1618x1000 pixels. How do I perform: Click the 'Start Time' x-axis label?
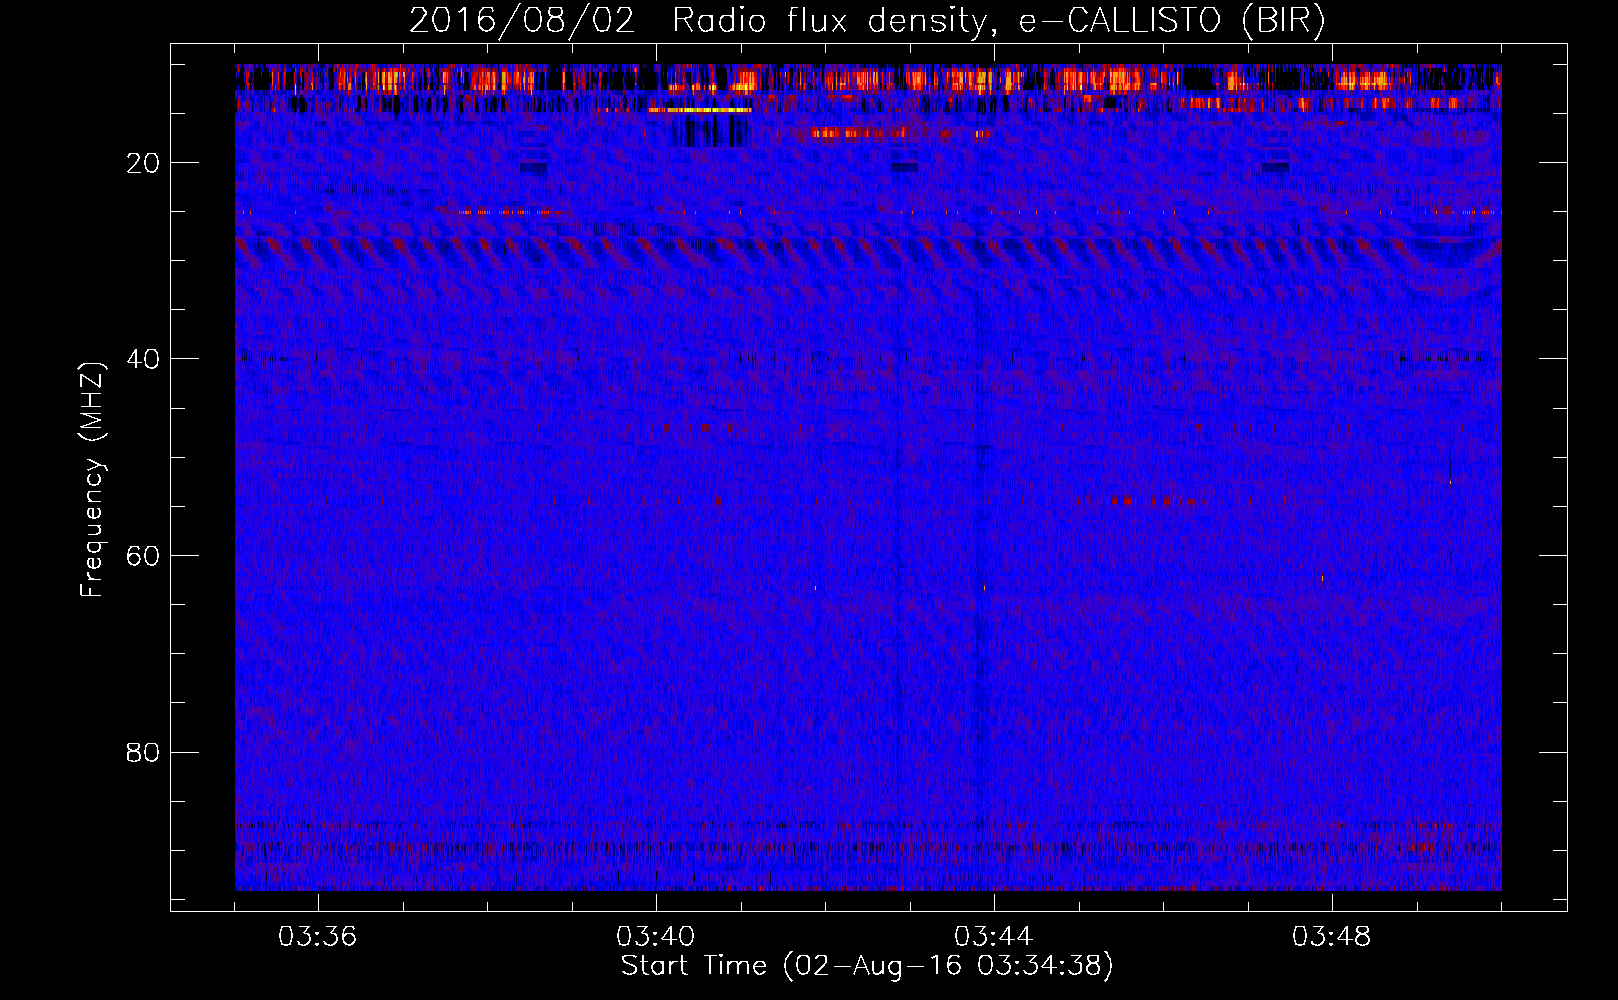866,966
